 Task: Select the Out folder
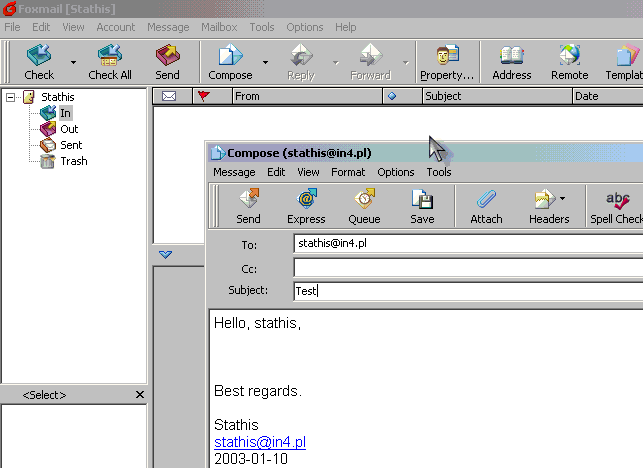tap(69, 129)
